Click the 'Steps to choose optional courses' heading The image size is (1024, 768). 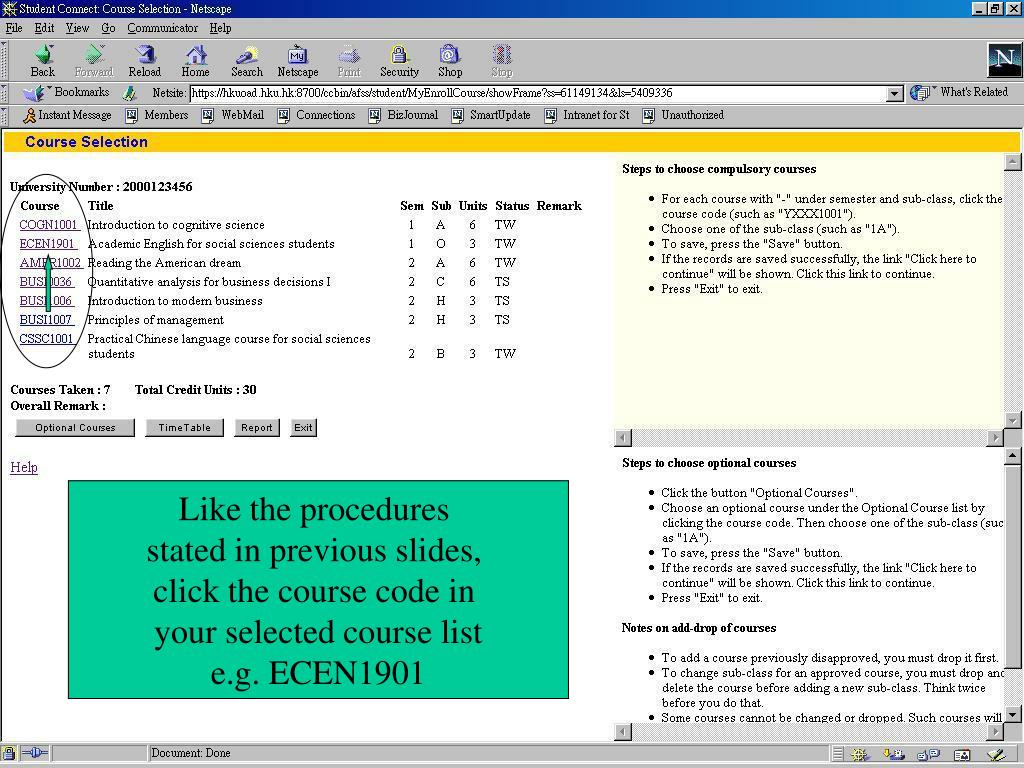coord(709,463)
